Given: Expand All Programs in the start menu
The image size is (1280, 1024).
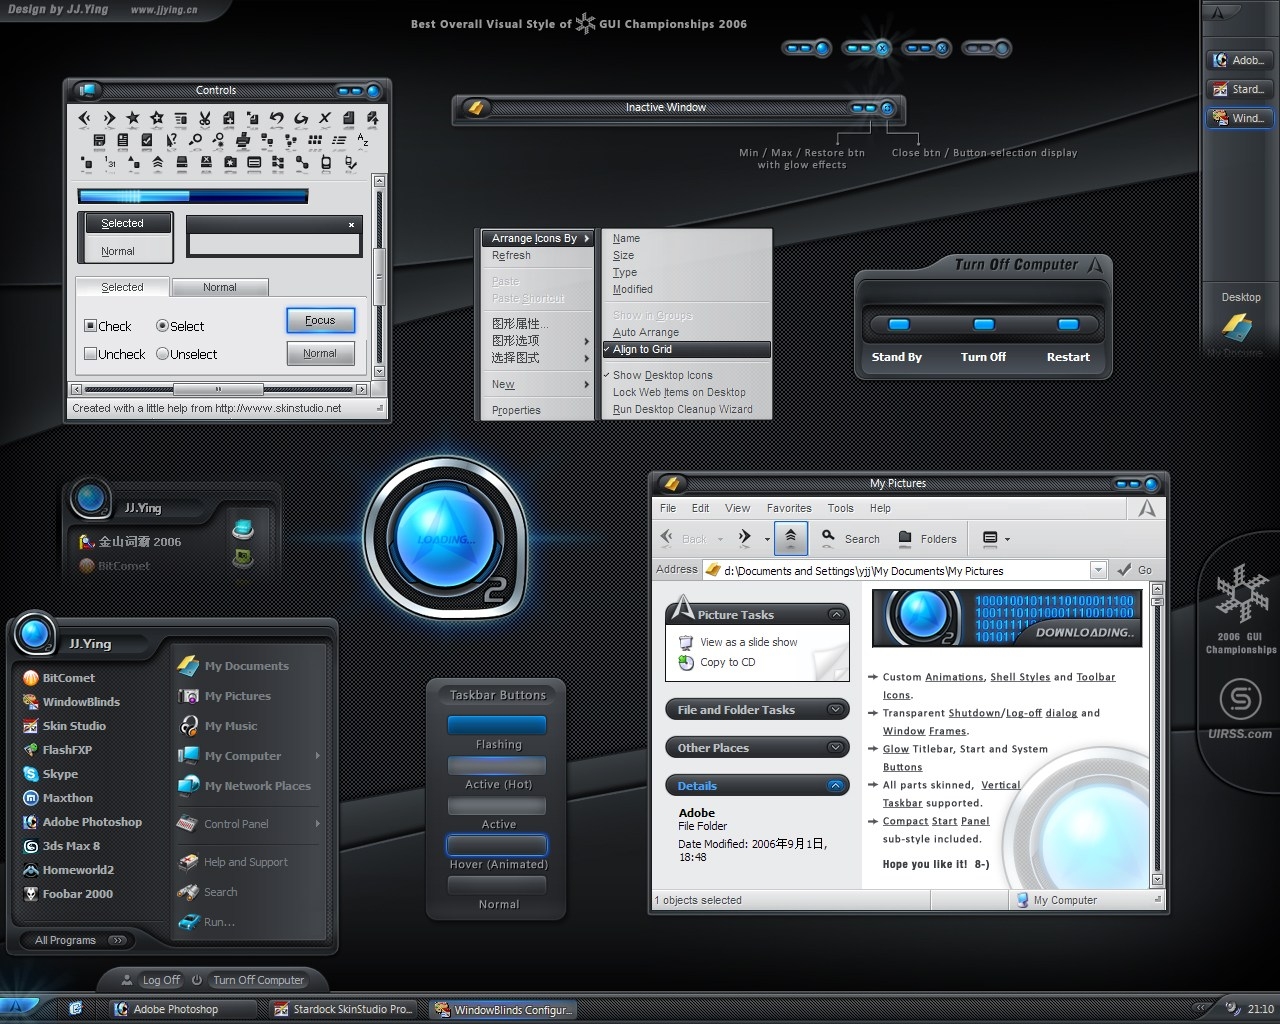Looking at the screenshot, I should click(x=80, y=940).
